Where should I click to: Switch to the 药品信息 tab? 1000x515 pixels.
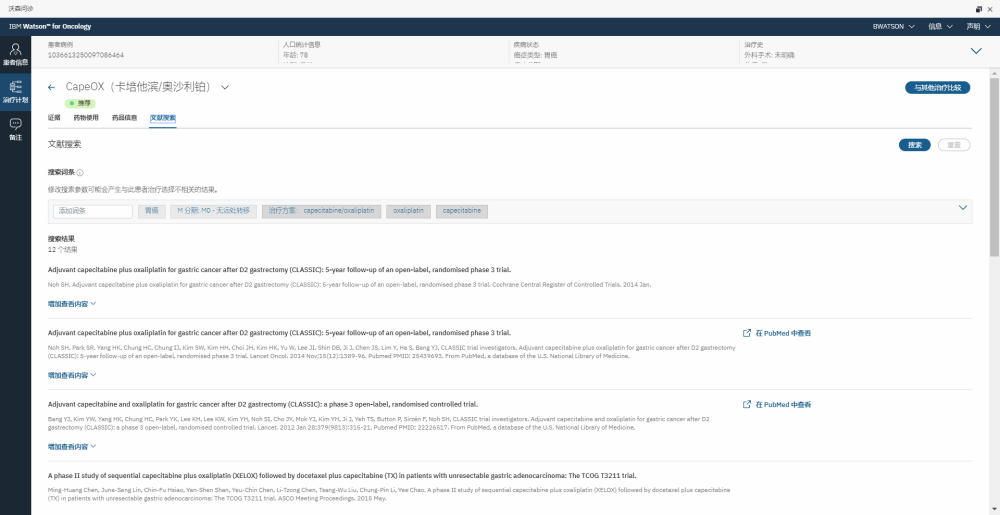(124, 118)
